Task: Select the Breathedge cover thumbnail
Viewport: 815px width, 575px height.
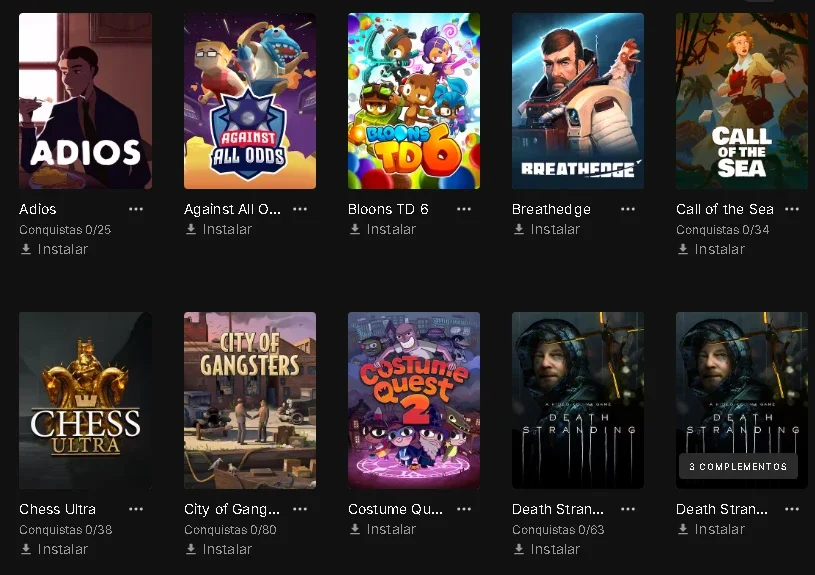Action: (x=578, y=101)
